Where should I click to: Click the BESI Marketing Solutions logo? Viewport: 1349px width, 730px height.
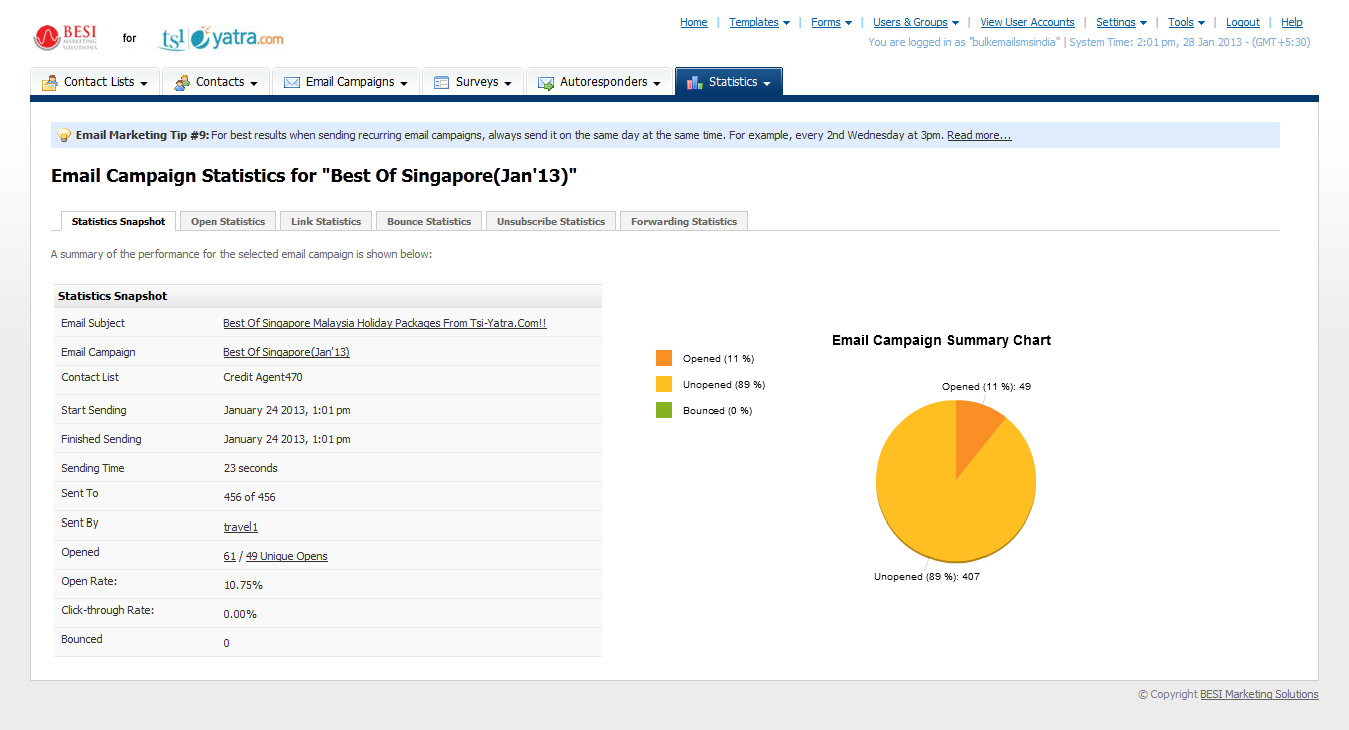coord(66,38)
